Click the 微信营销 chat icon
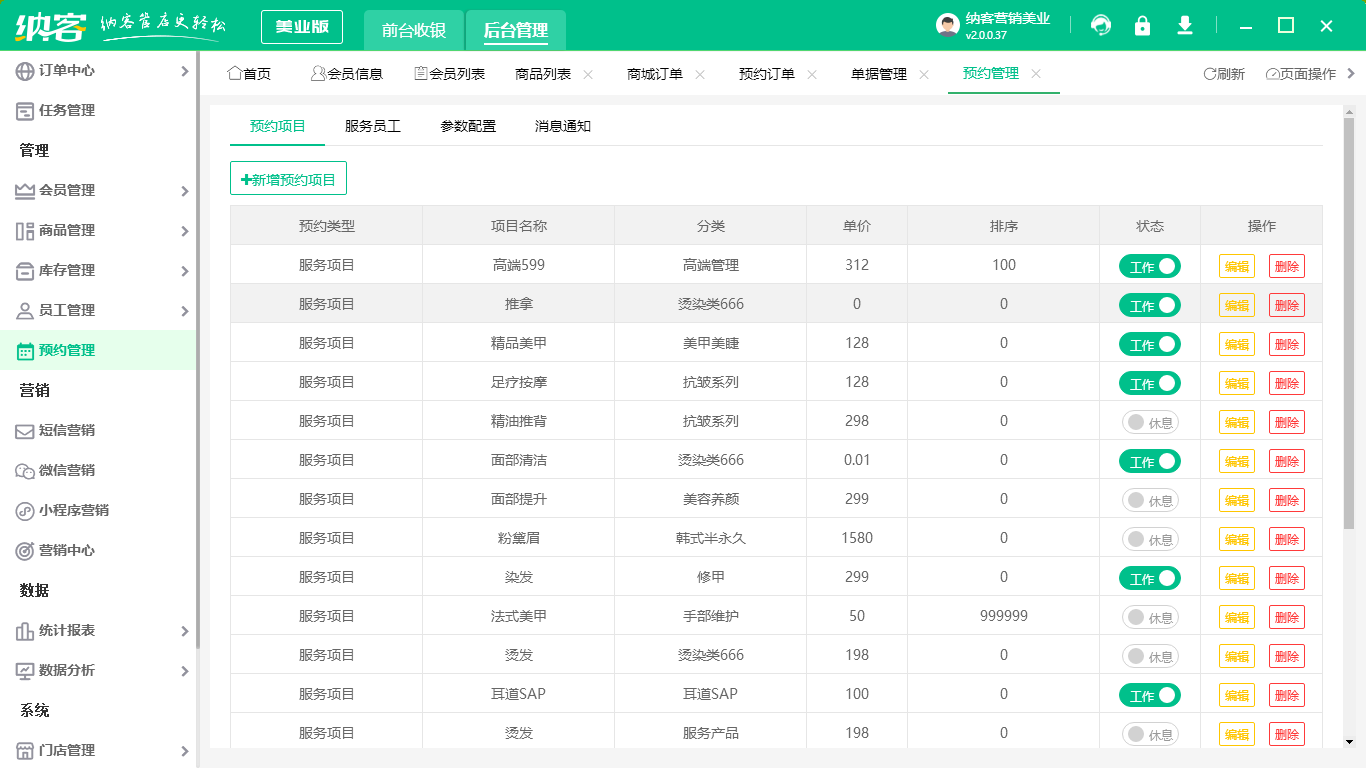Screen dimensions: 1366x768 25,471
